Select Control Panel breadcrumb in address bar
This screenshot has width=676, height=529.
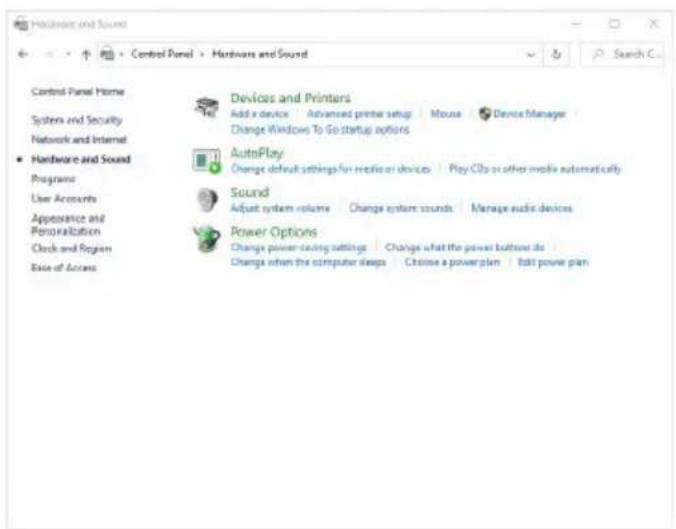(162, 54)
